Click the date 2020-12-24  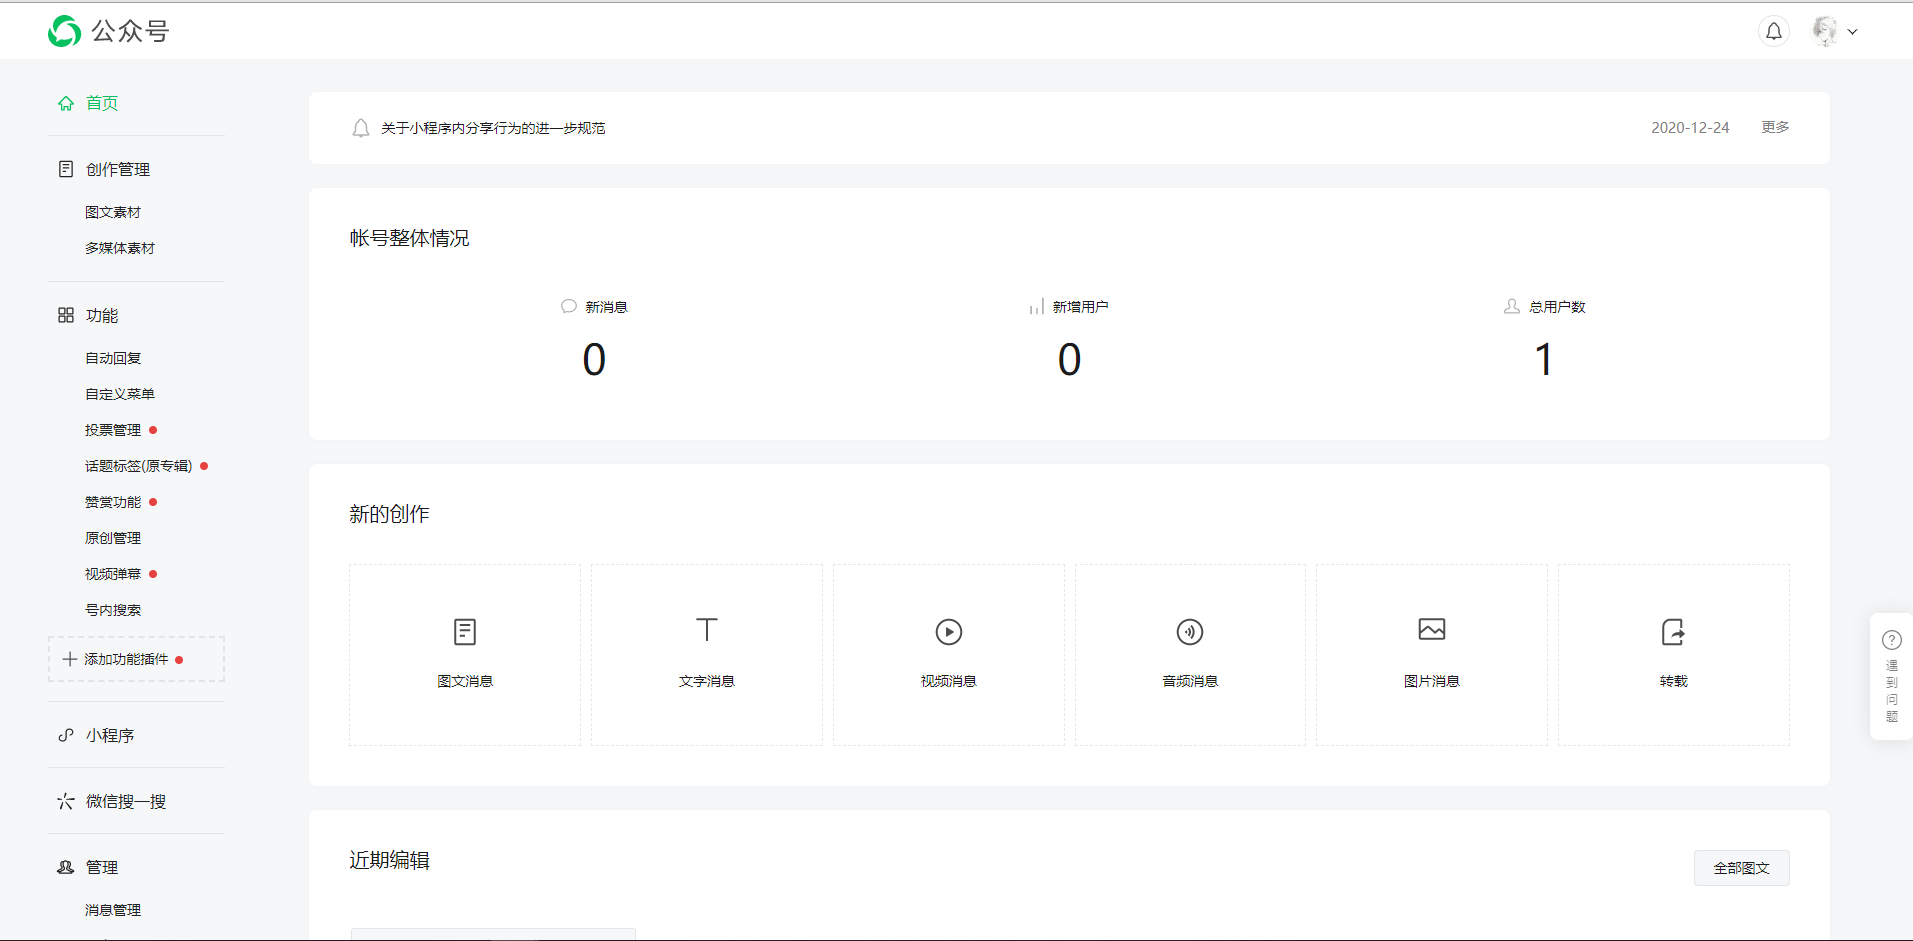(1690, 128)
